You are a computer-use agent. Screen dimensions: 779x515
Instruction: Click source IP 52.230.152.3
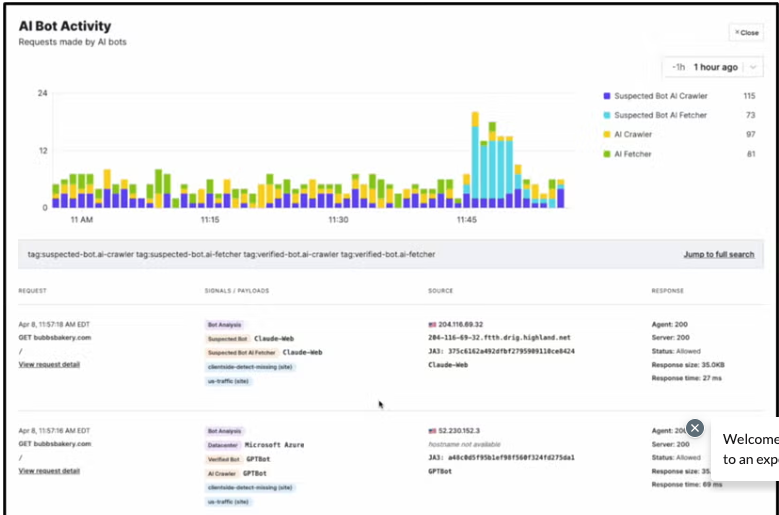point(459,431)
